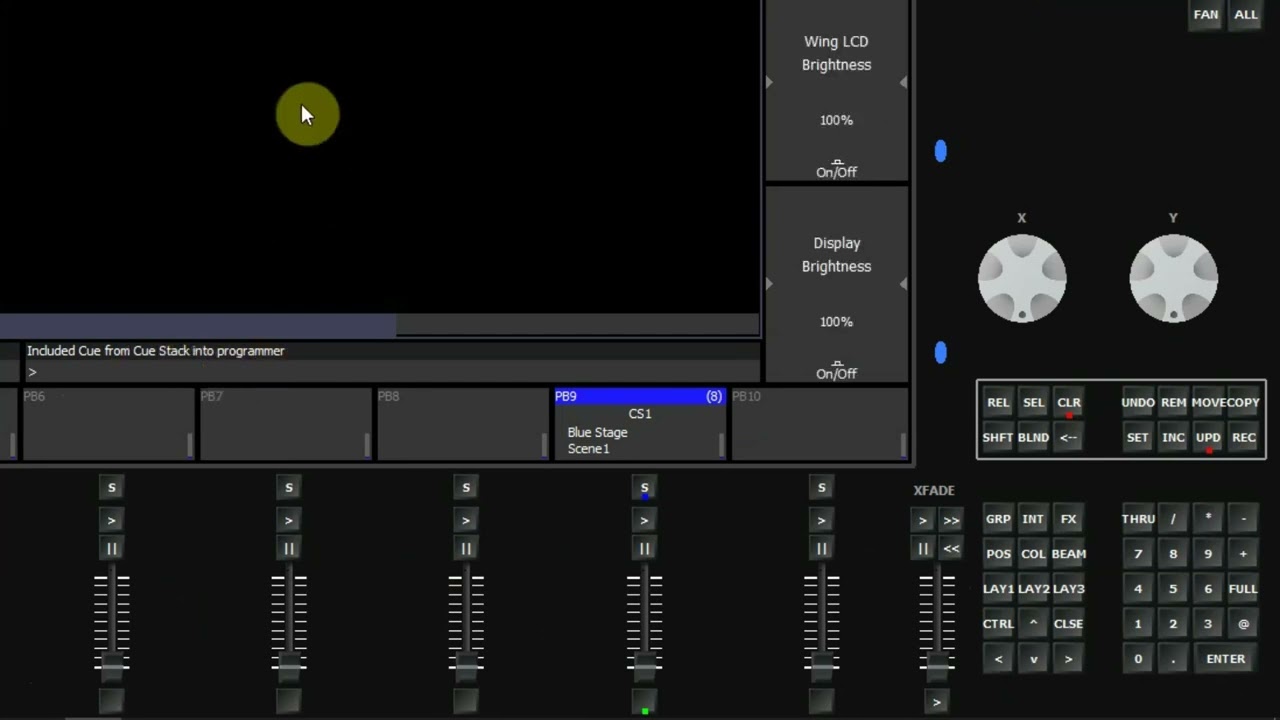Open the POS position window
The image size is (1280, 720).
click(x=998, y=554)
